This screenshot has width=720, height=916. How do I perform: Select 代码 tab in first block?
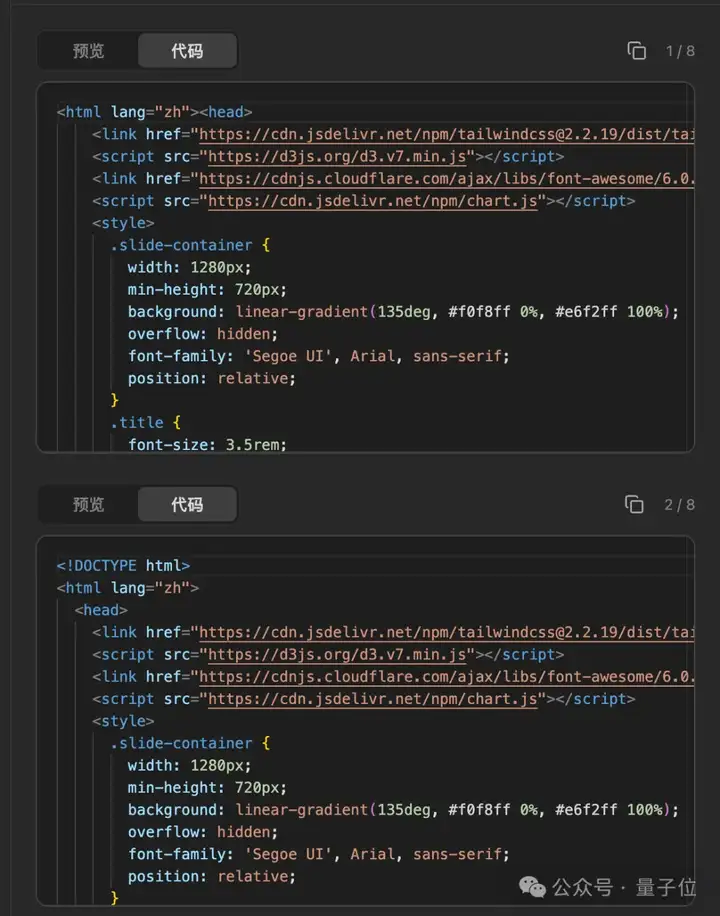pyautogui.click(x=186, y=51)
